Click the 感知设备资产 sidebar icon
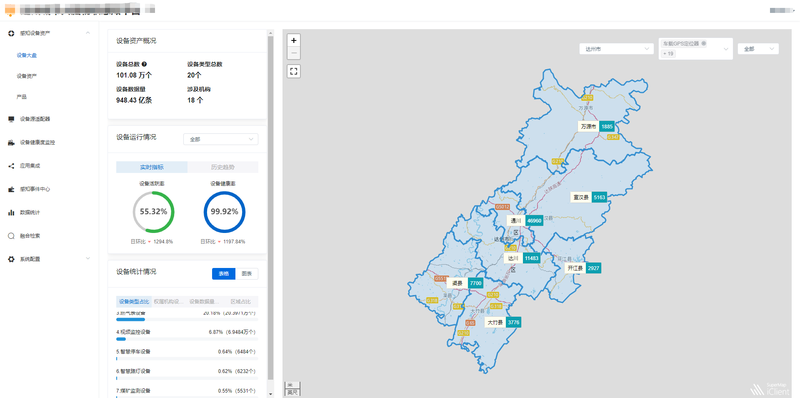The image size is (800, 398). [x=11, y=33]
